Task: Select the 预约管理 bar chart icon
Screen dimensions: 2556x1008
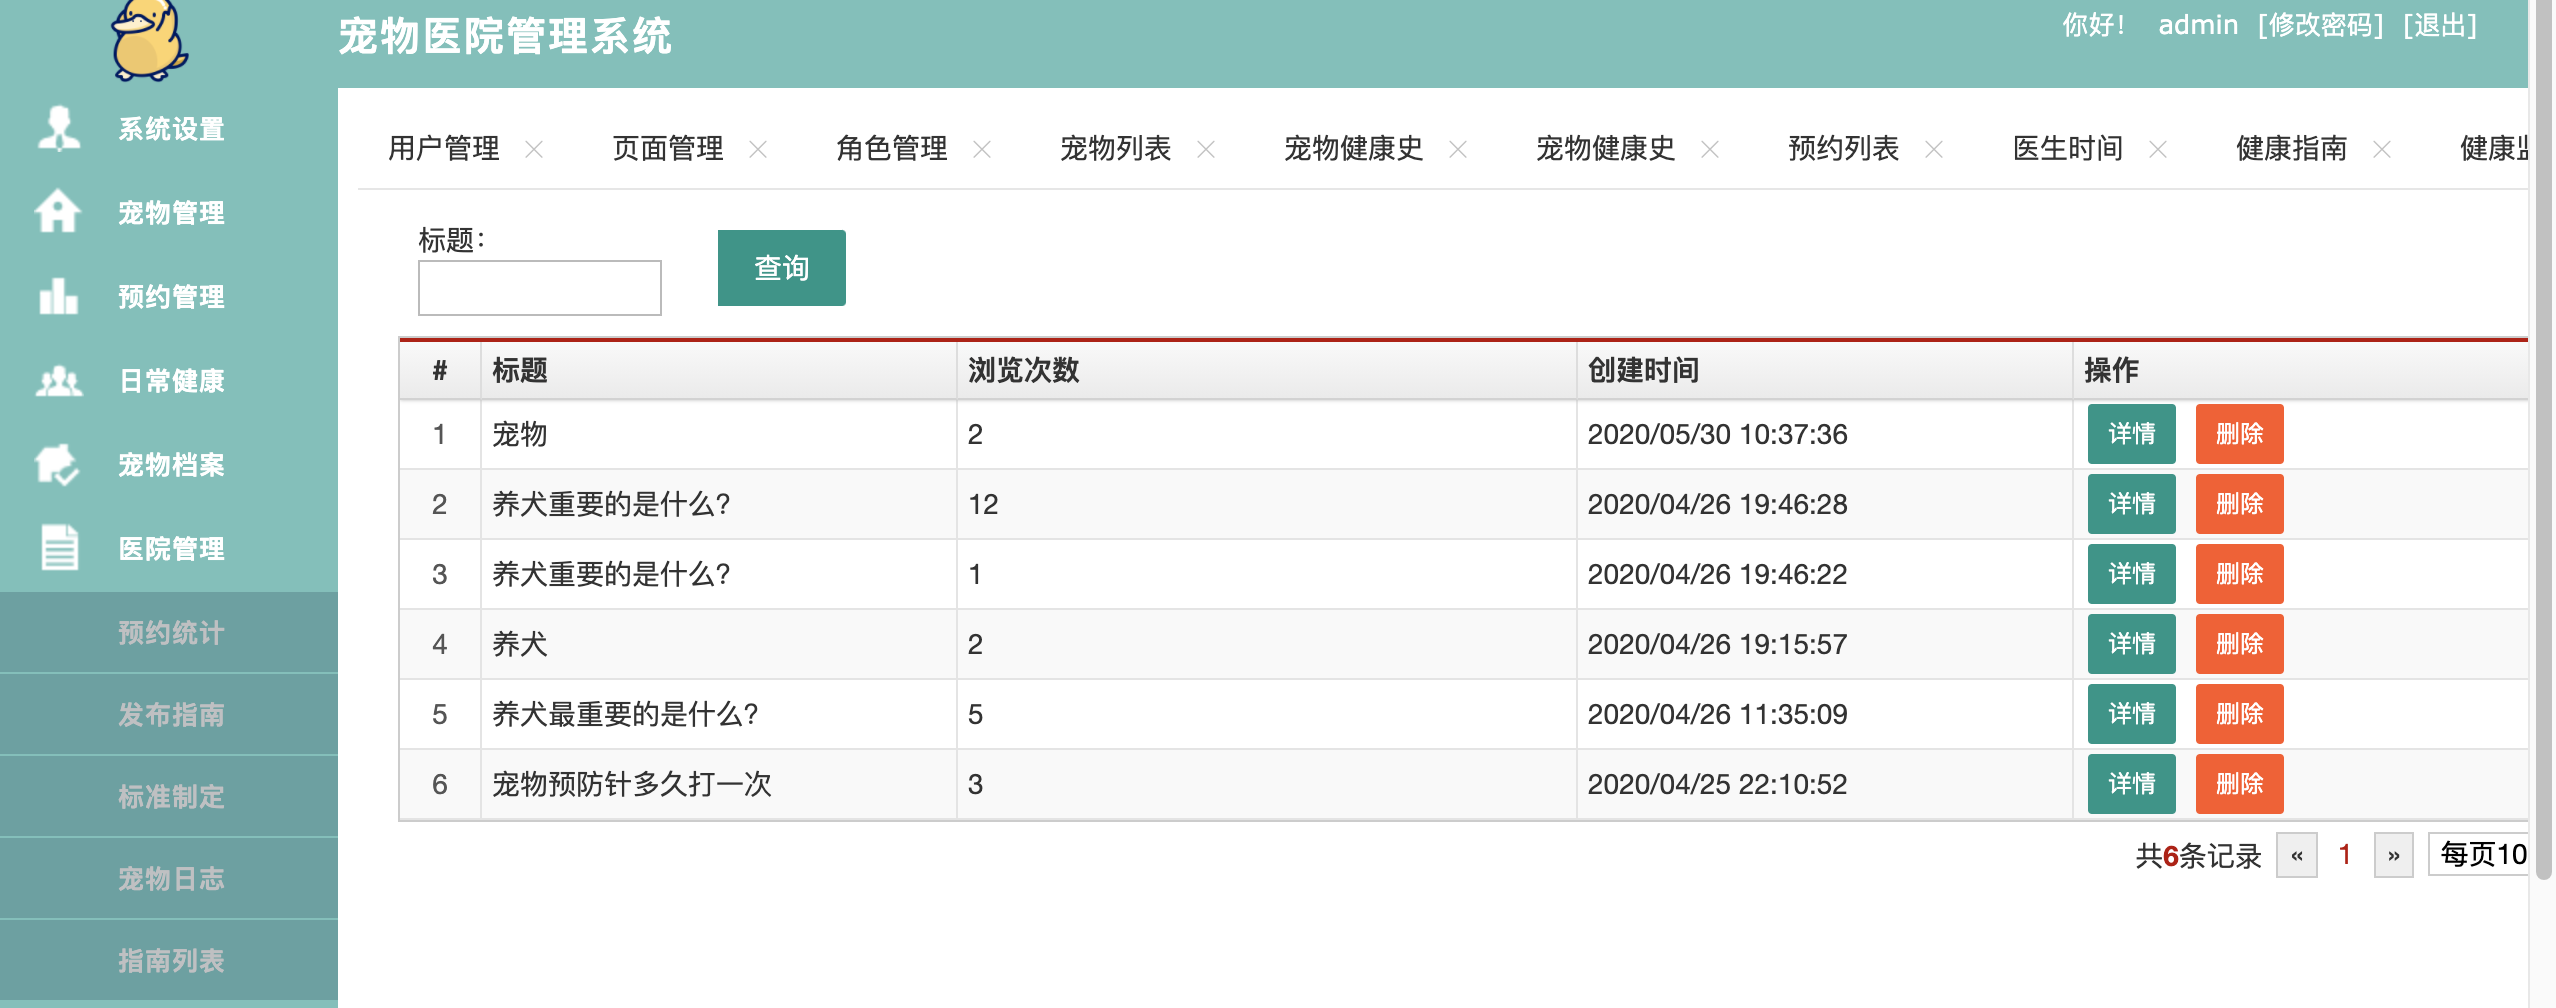Action: 58,296
